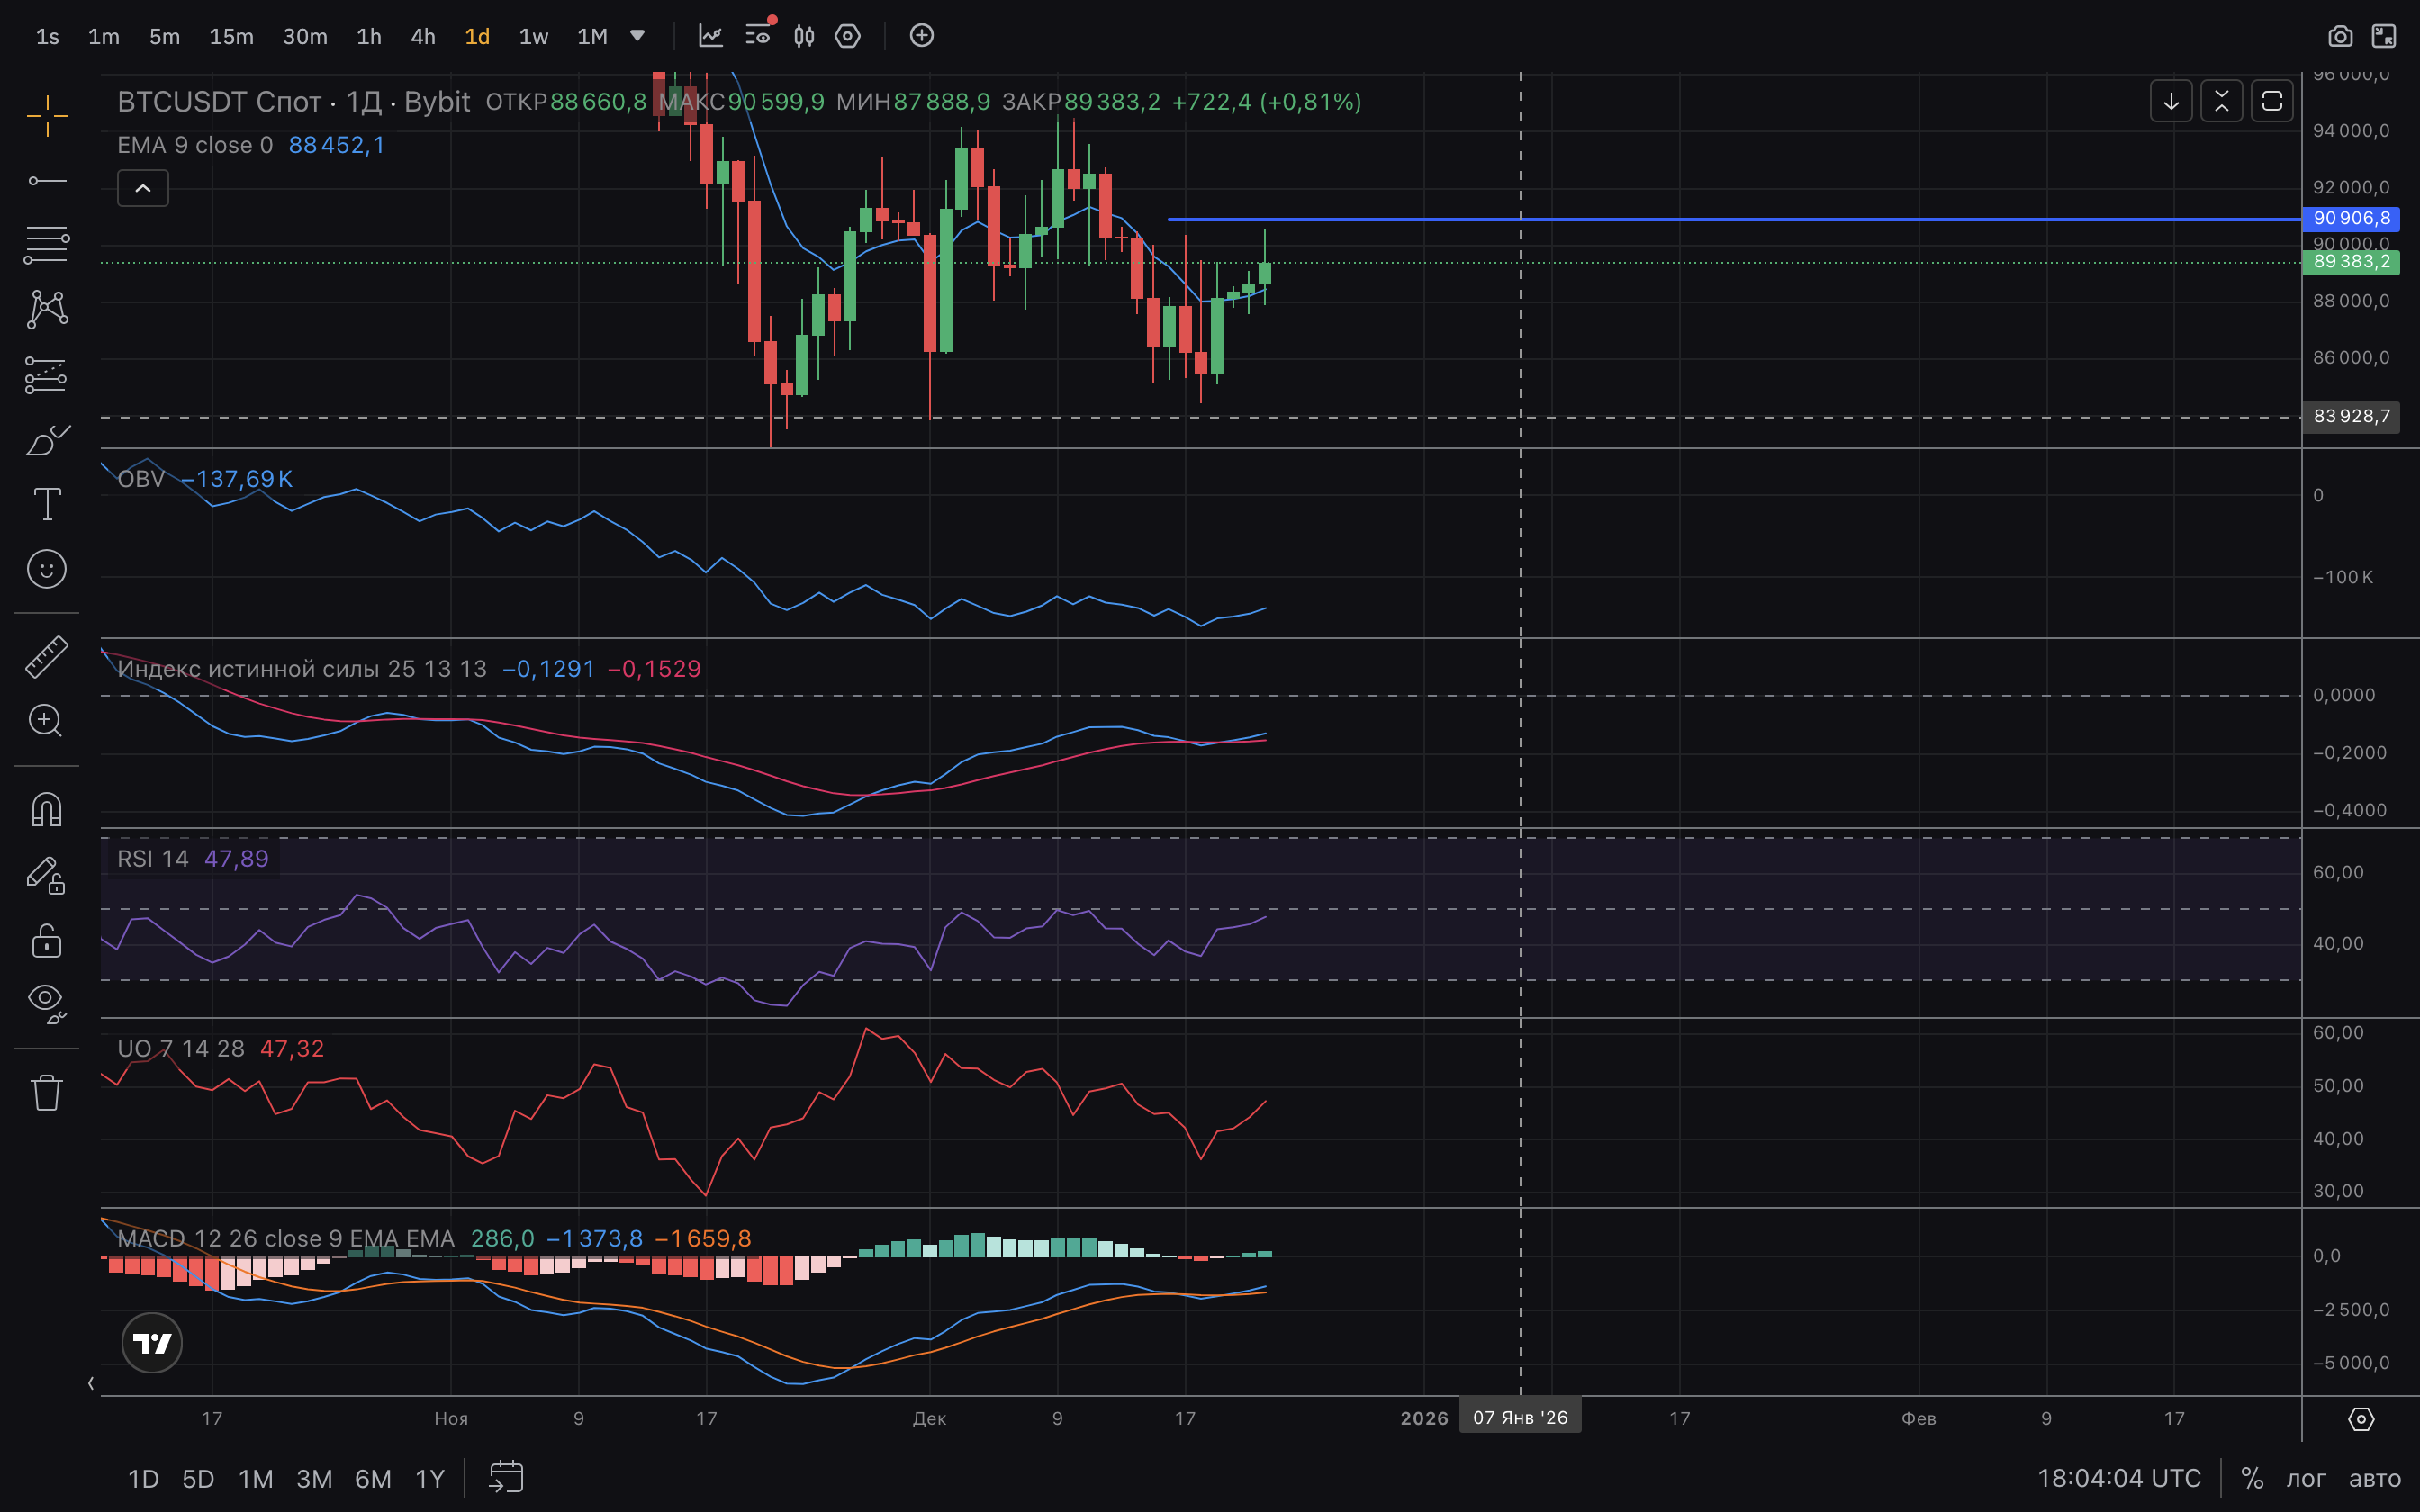Click the blue 90906,8 price level label
The height and width of the screenshot is (1512, 2420).
[x=2351, y=218]
